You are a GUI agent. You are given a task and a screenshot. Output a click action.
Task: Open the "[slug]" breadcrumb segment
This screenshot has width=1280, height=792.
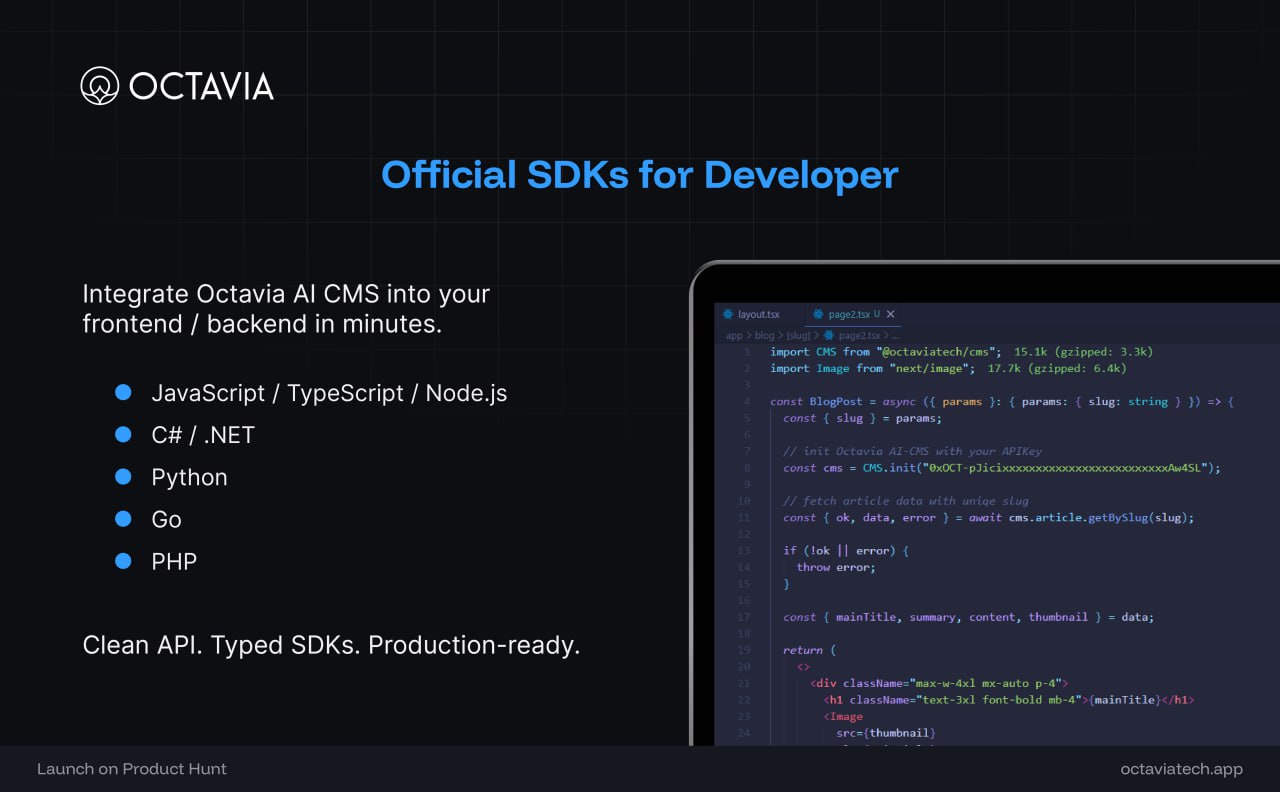(x=798, y=336)
